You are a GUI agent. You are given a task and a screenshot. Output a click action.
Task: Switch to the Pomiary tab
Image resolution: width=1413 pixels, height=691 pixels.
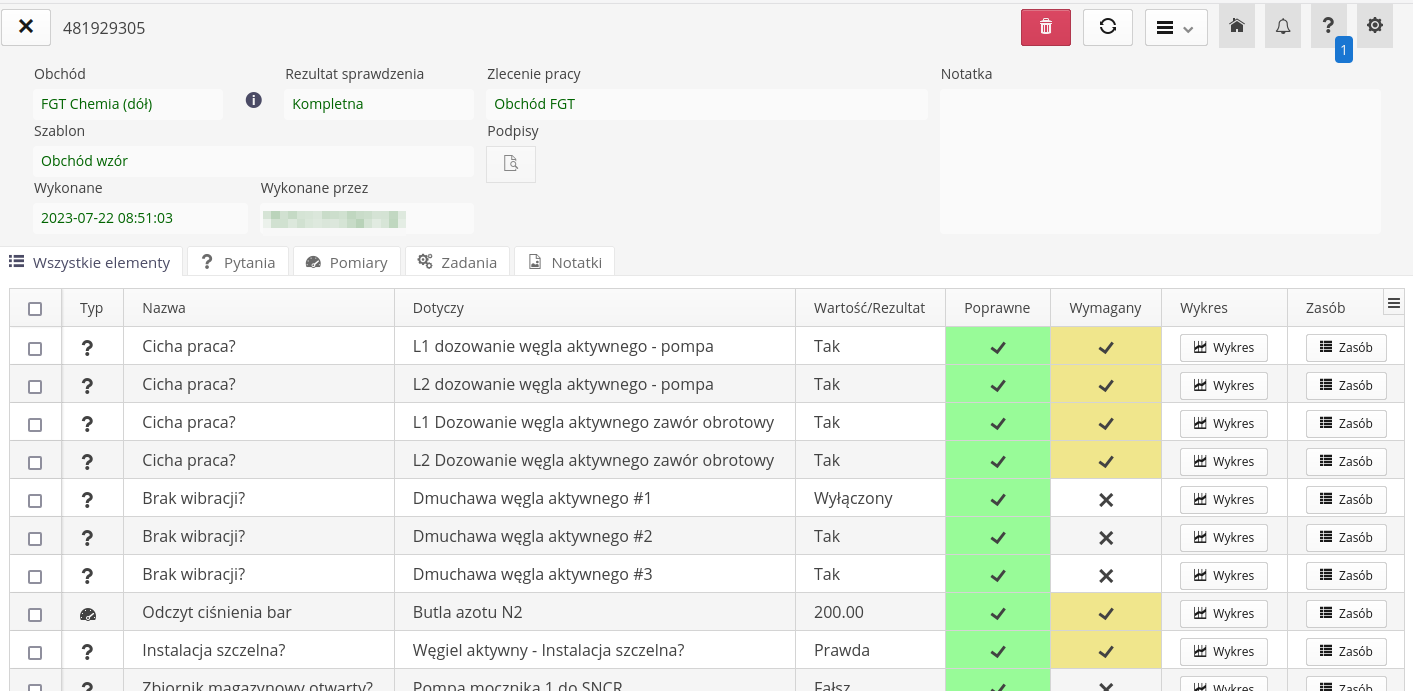[346, 262]
